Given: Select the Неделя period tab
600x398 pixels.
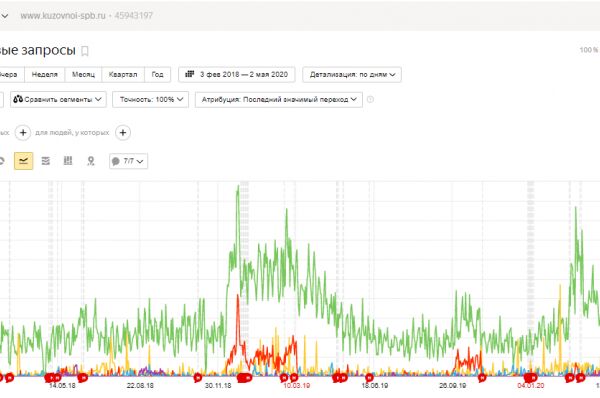Looking at the screenshot, I should (45, 75).
